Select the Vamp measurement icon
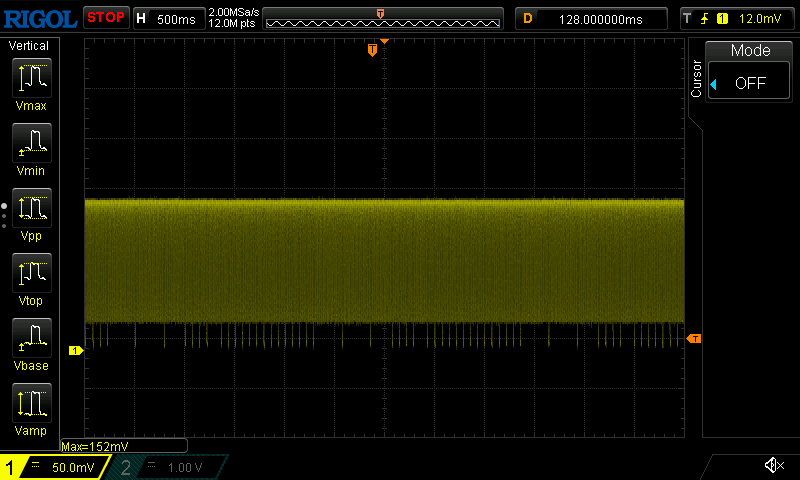Viewport: 800px width, 480px height. [x=32, y=402]
